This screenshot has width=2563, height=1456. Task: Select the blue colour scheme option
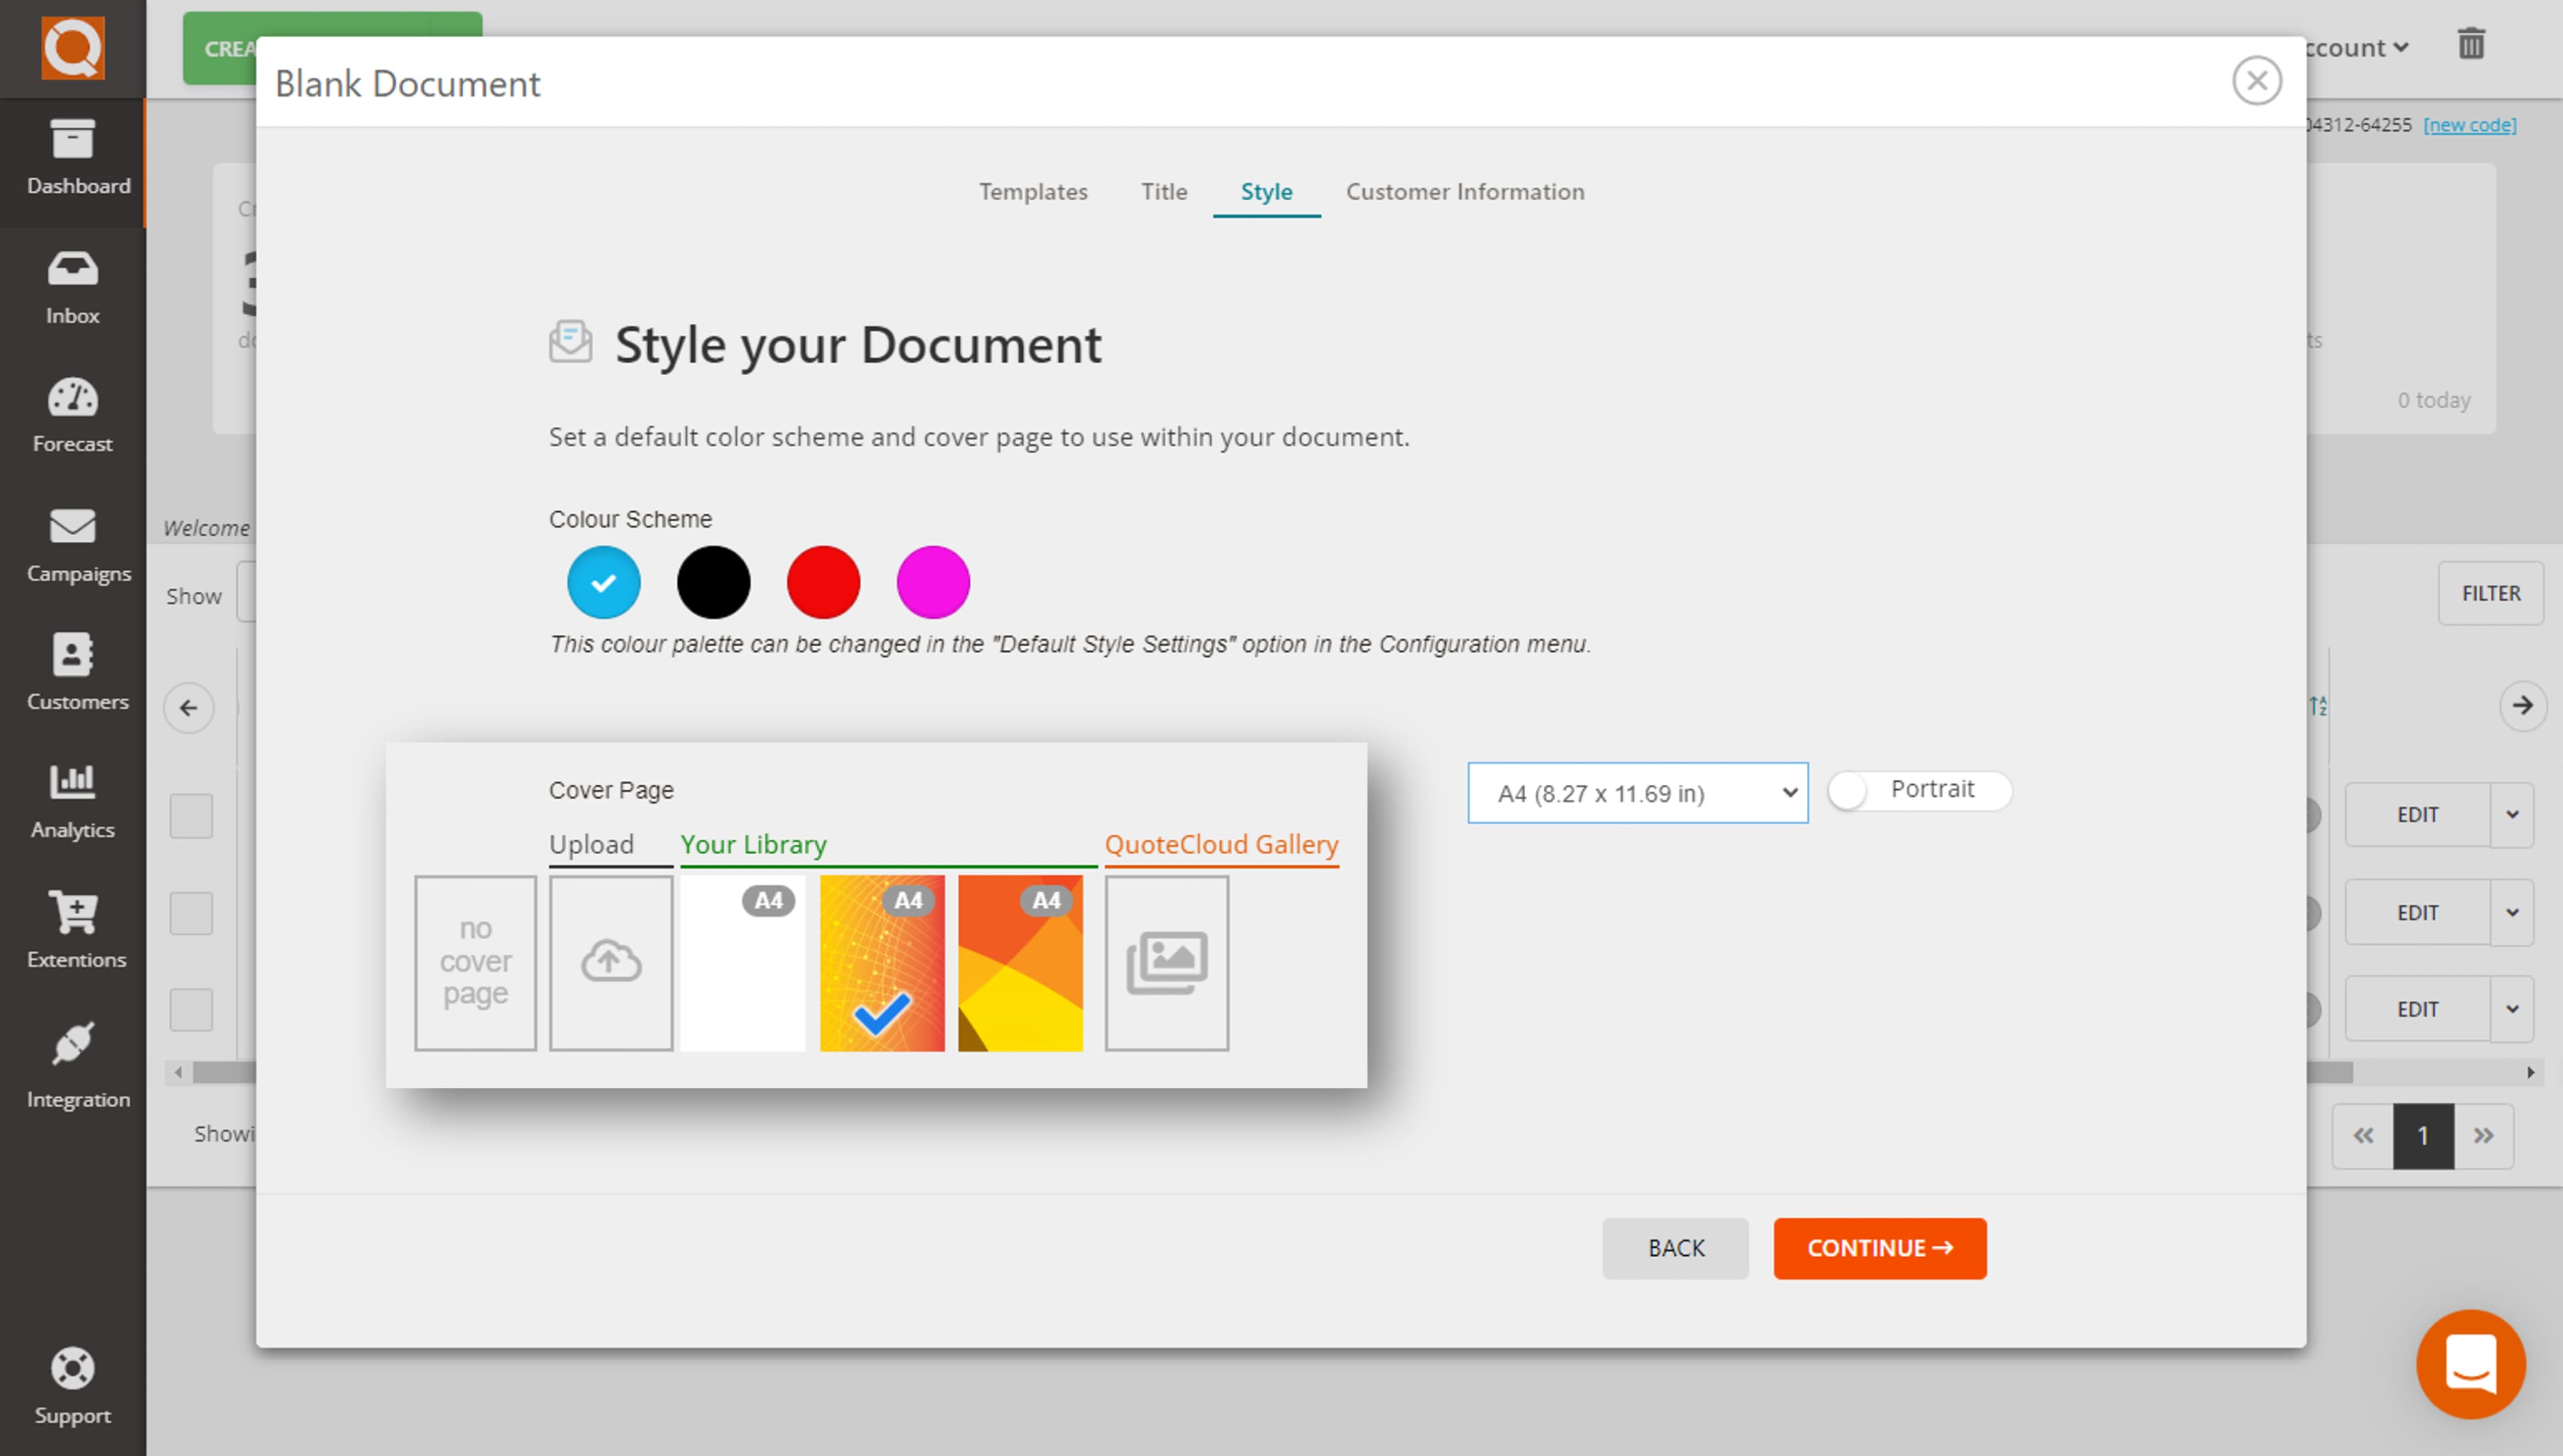point(603,581)
